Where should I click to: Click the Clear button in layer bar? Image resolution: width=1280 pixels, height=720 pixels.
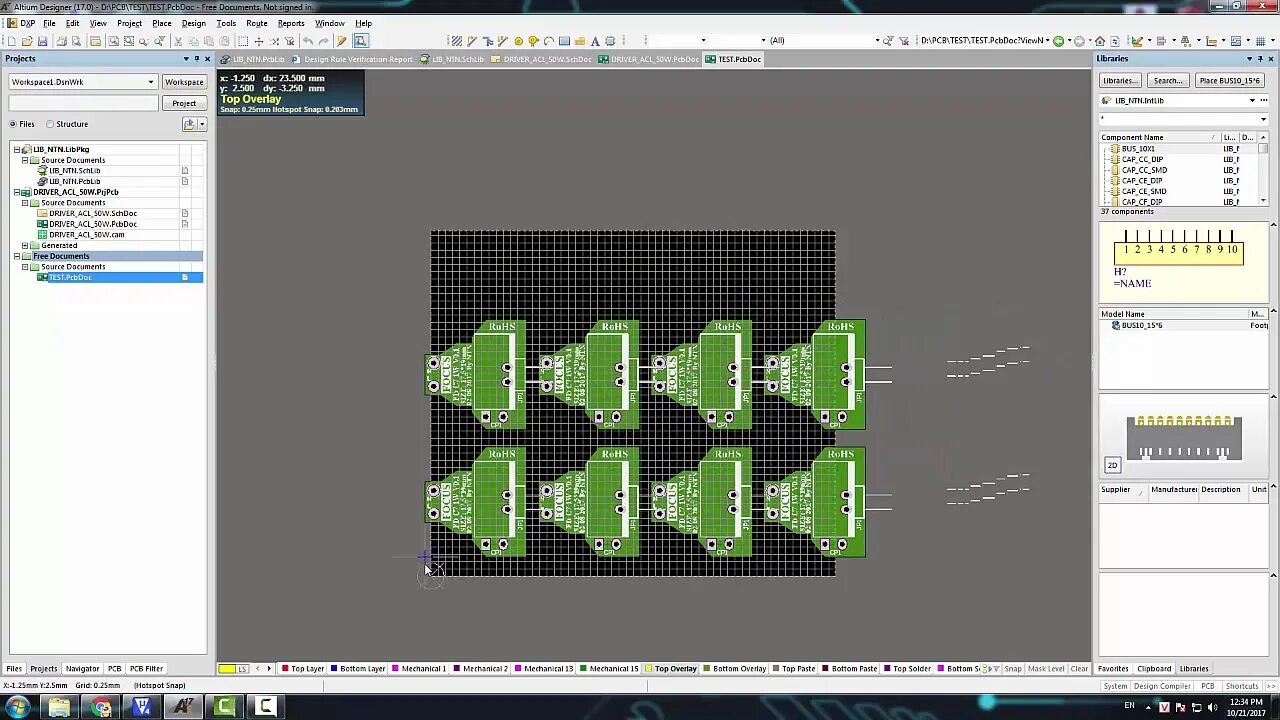[1079, 669]
